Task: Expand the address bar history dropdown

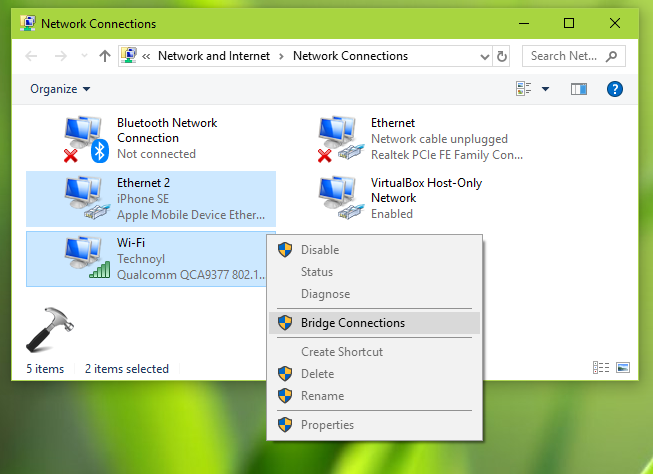Action: click(x=486, y=57)
